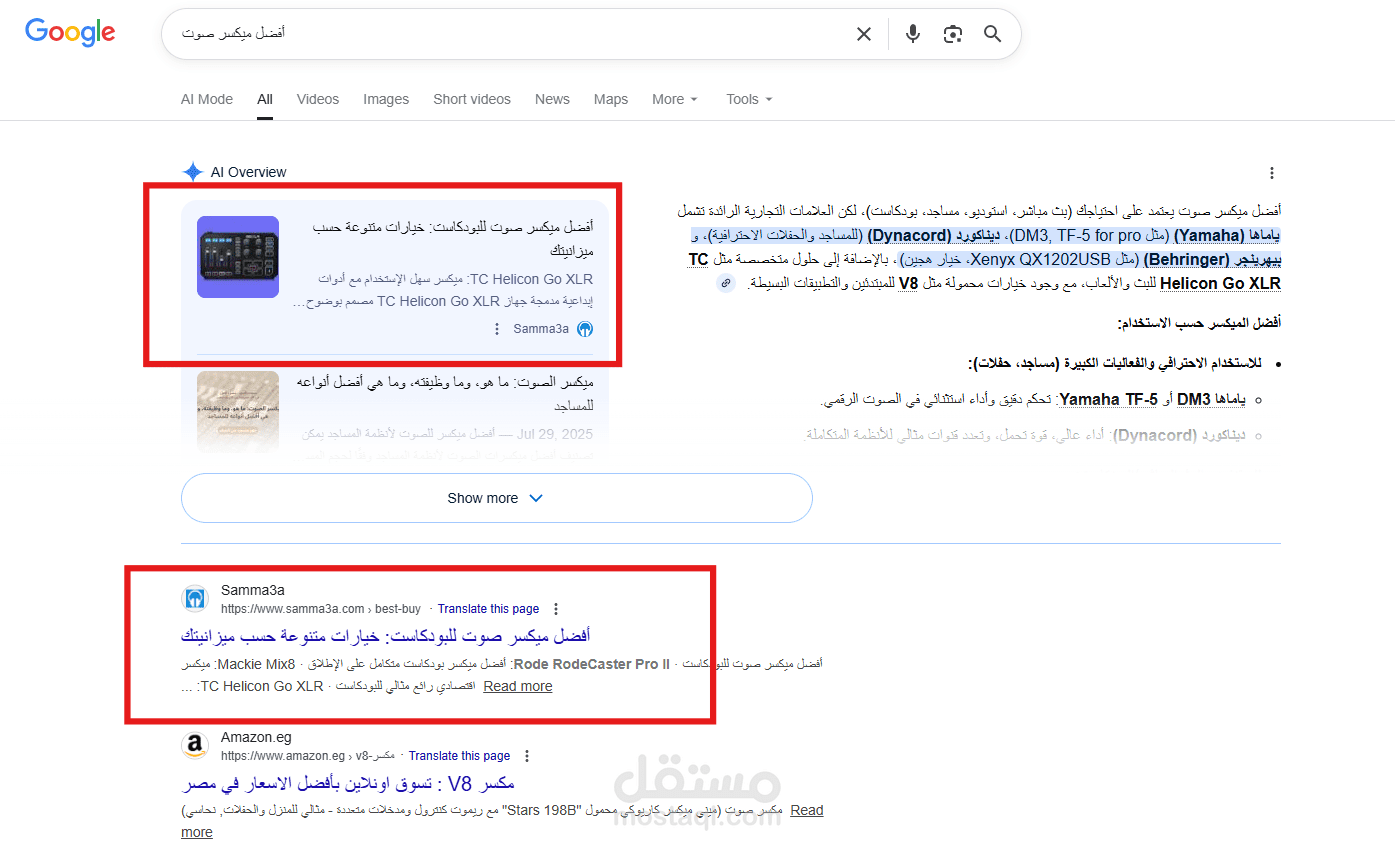
Task: Switch to the Maps tab
Action: click(611, 99)
